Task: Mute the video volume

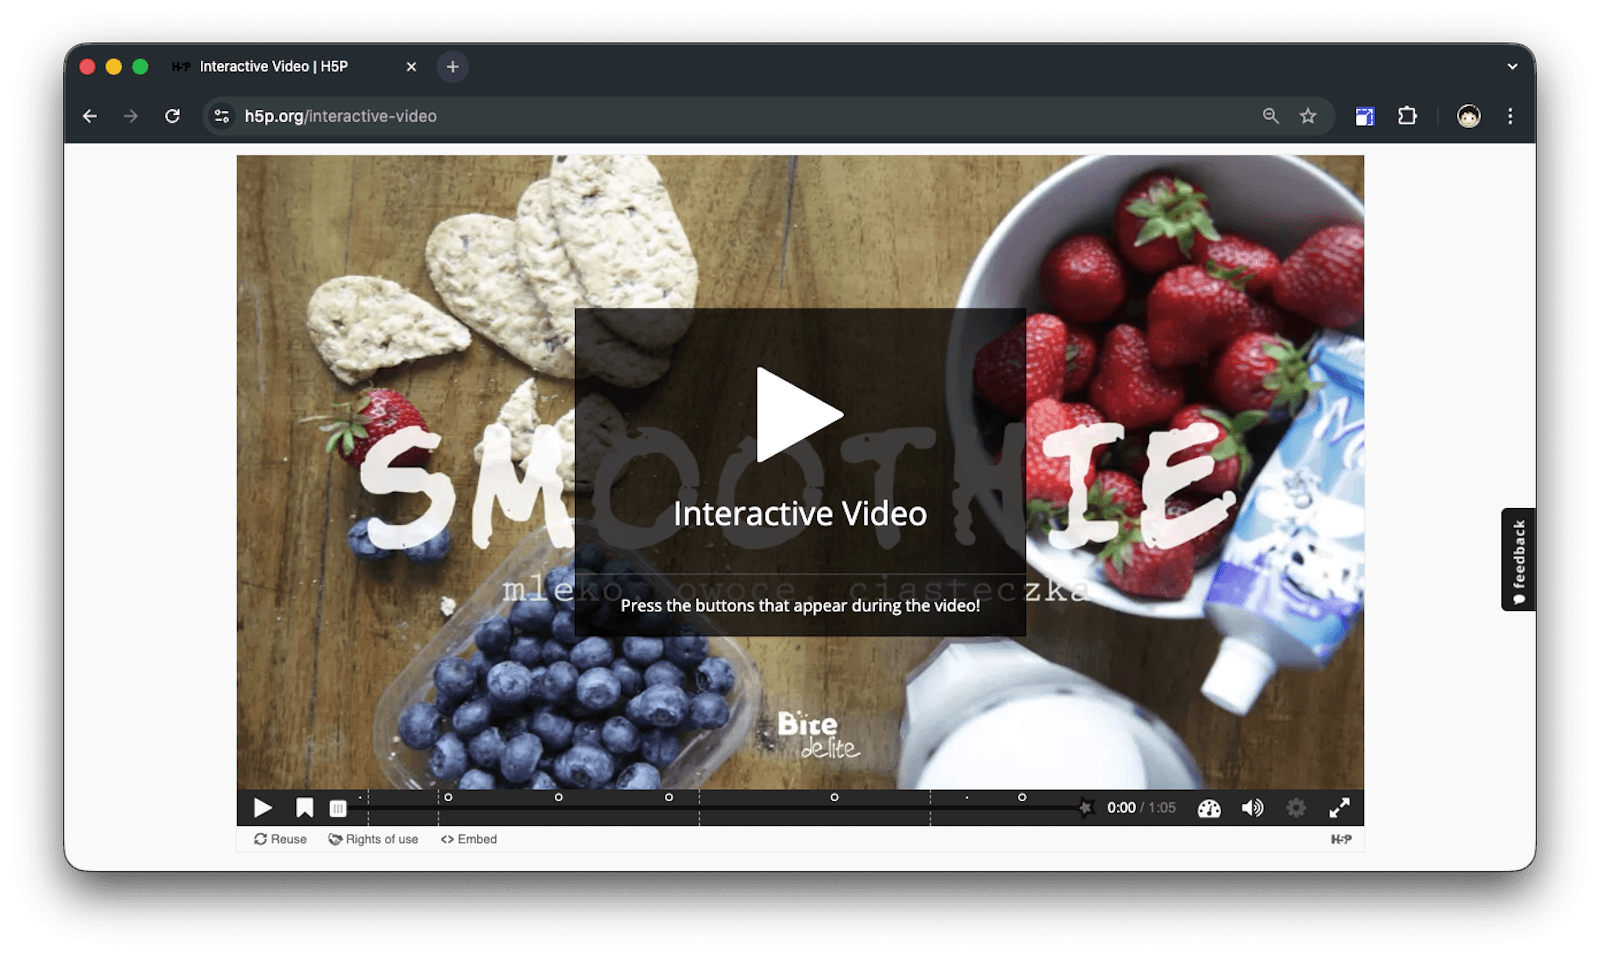Action: pyautogui.click(x=1252, y=808)
